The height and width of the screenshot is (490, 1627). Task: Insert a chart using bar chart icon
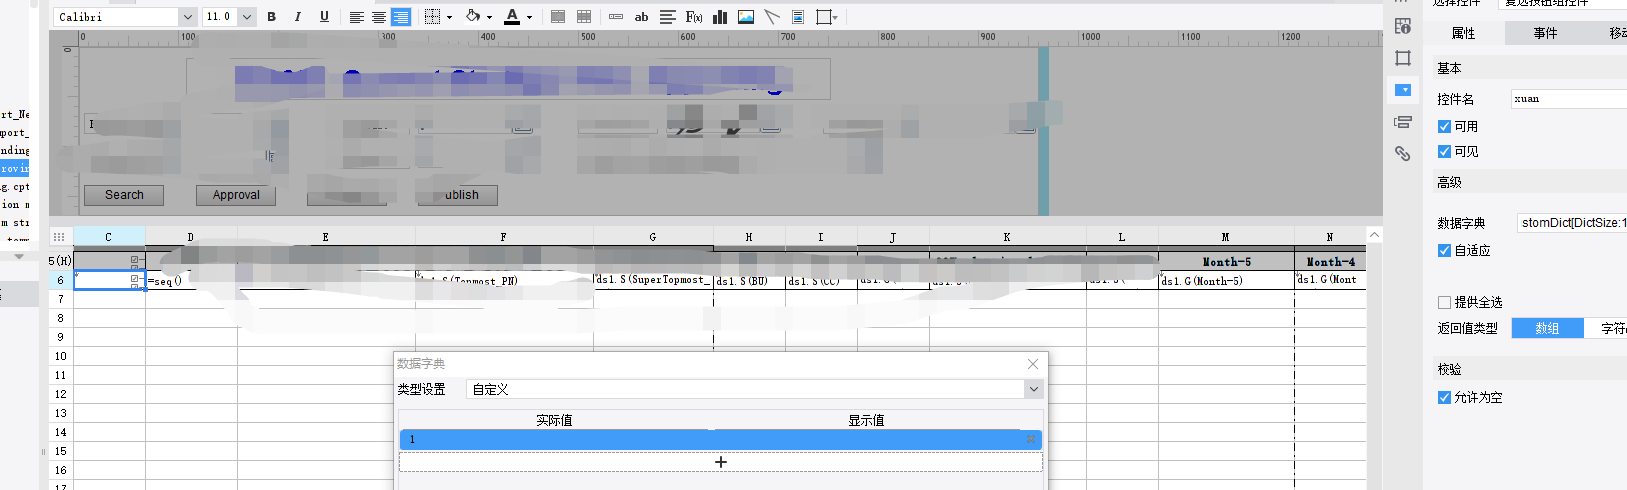pyautogui.click(x=720, y=17)
